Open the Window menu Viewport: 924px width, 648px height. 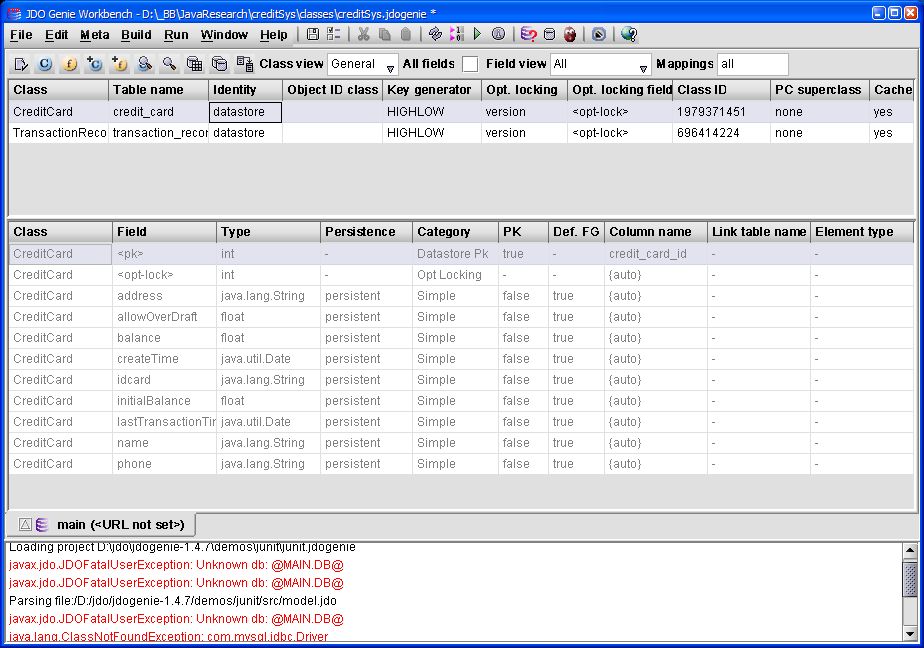[224, 35]
